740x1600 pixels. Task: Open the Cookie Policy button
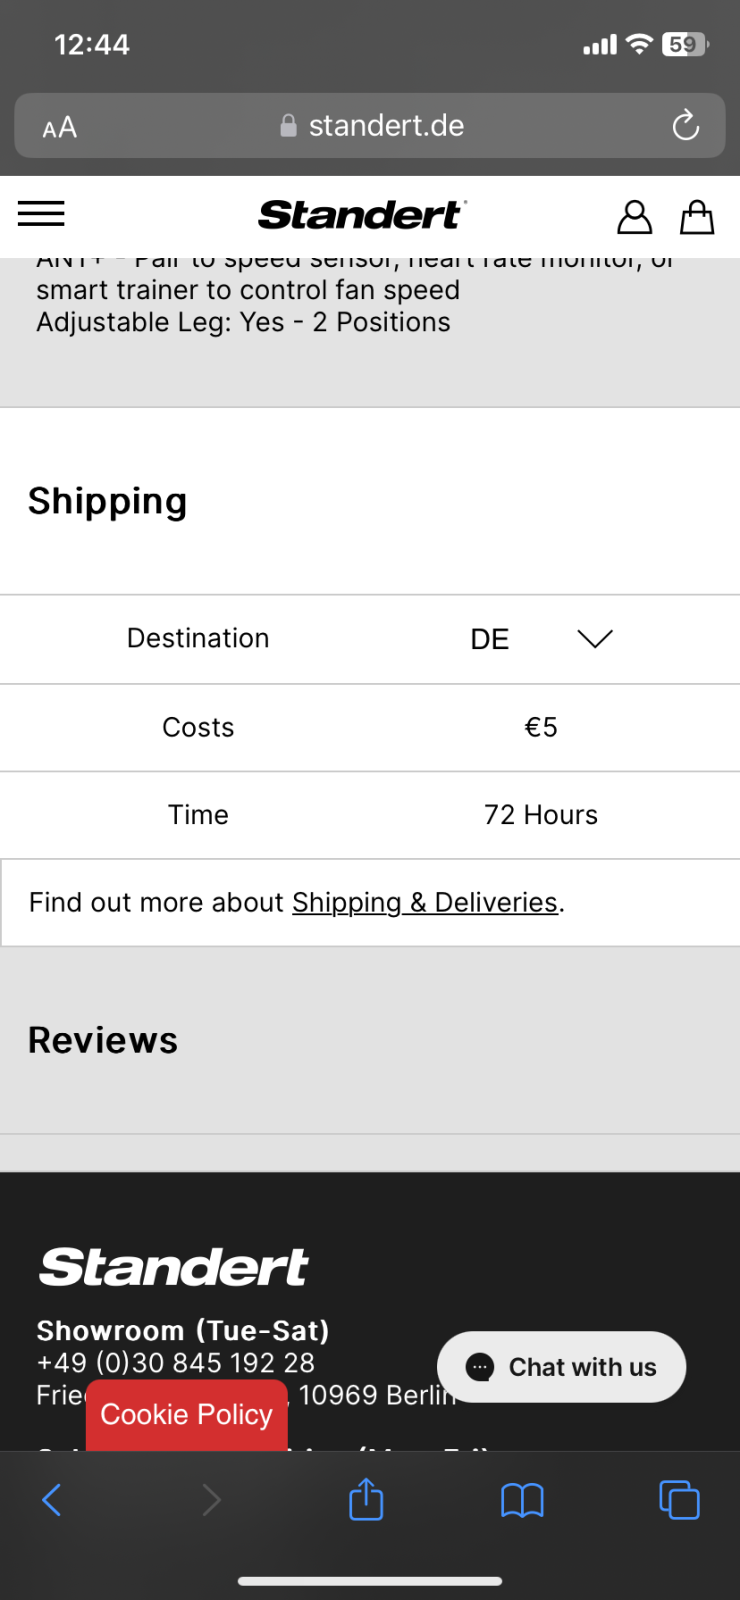tap(187, 1414)
